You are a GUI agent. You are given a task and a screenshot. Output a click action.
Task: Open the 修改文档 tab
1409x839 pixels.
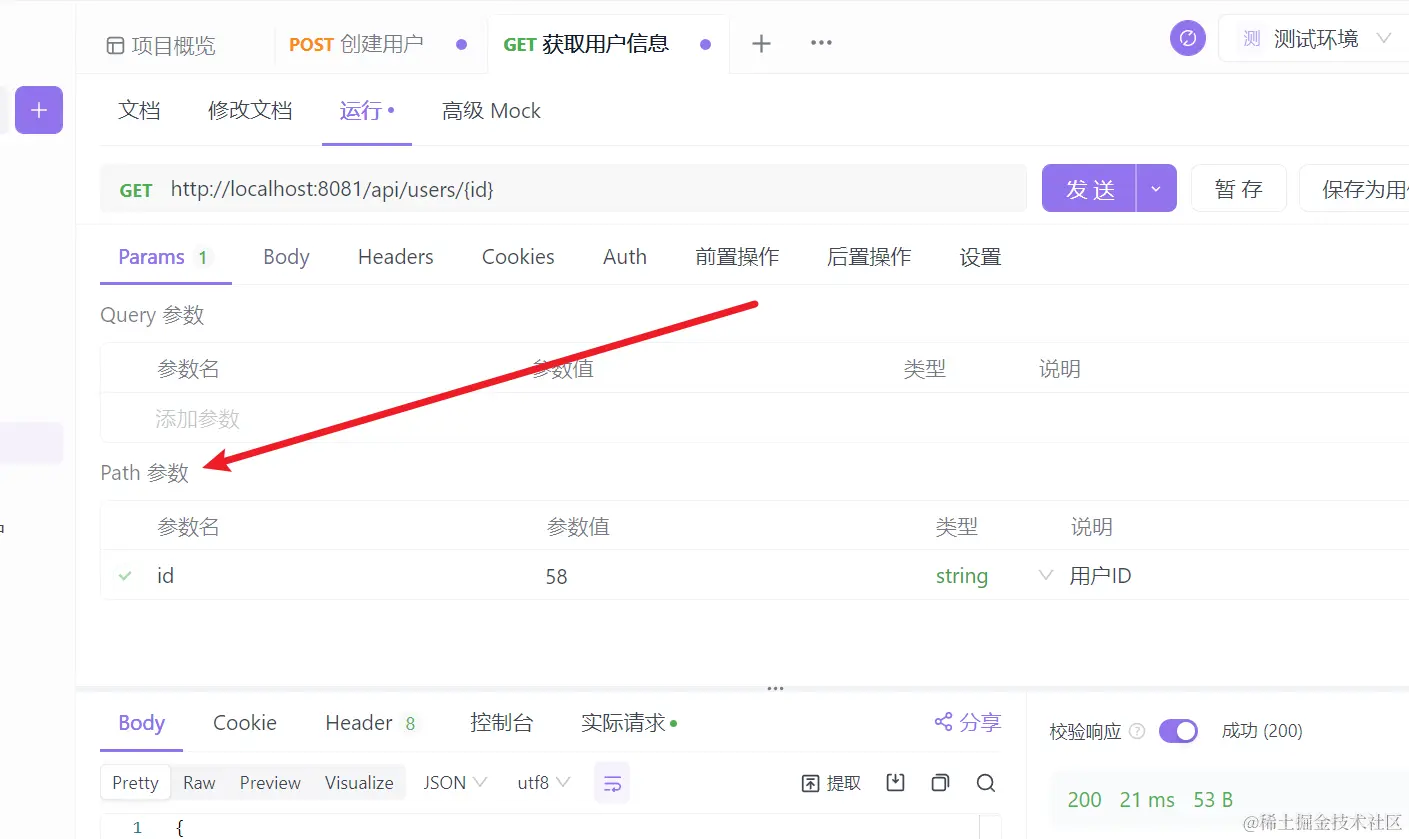[x=250, y=110]
